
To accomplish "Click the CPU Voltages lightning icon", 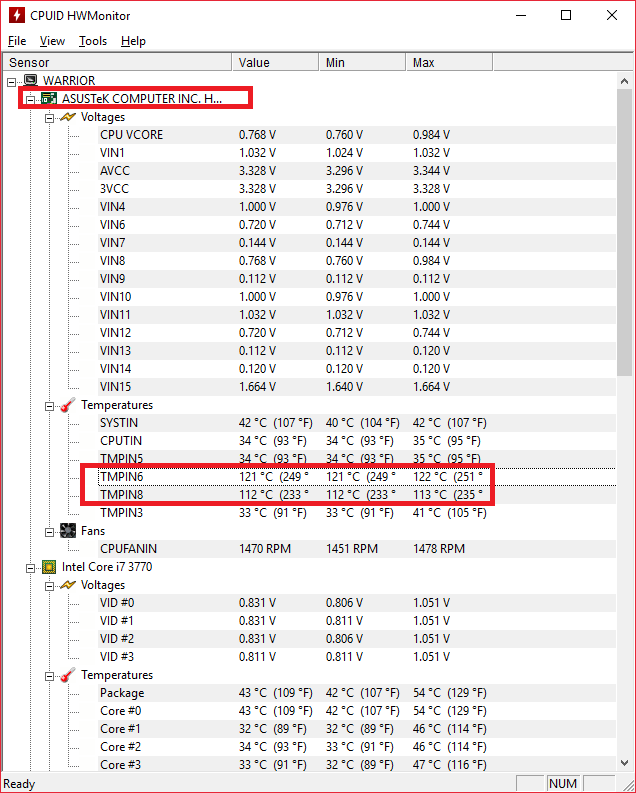I will (x=68, y=585).
